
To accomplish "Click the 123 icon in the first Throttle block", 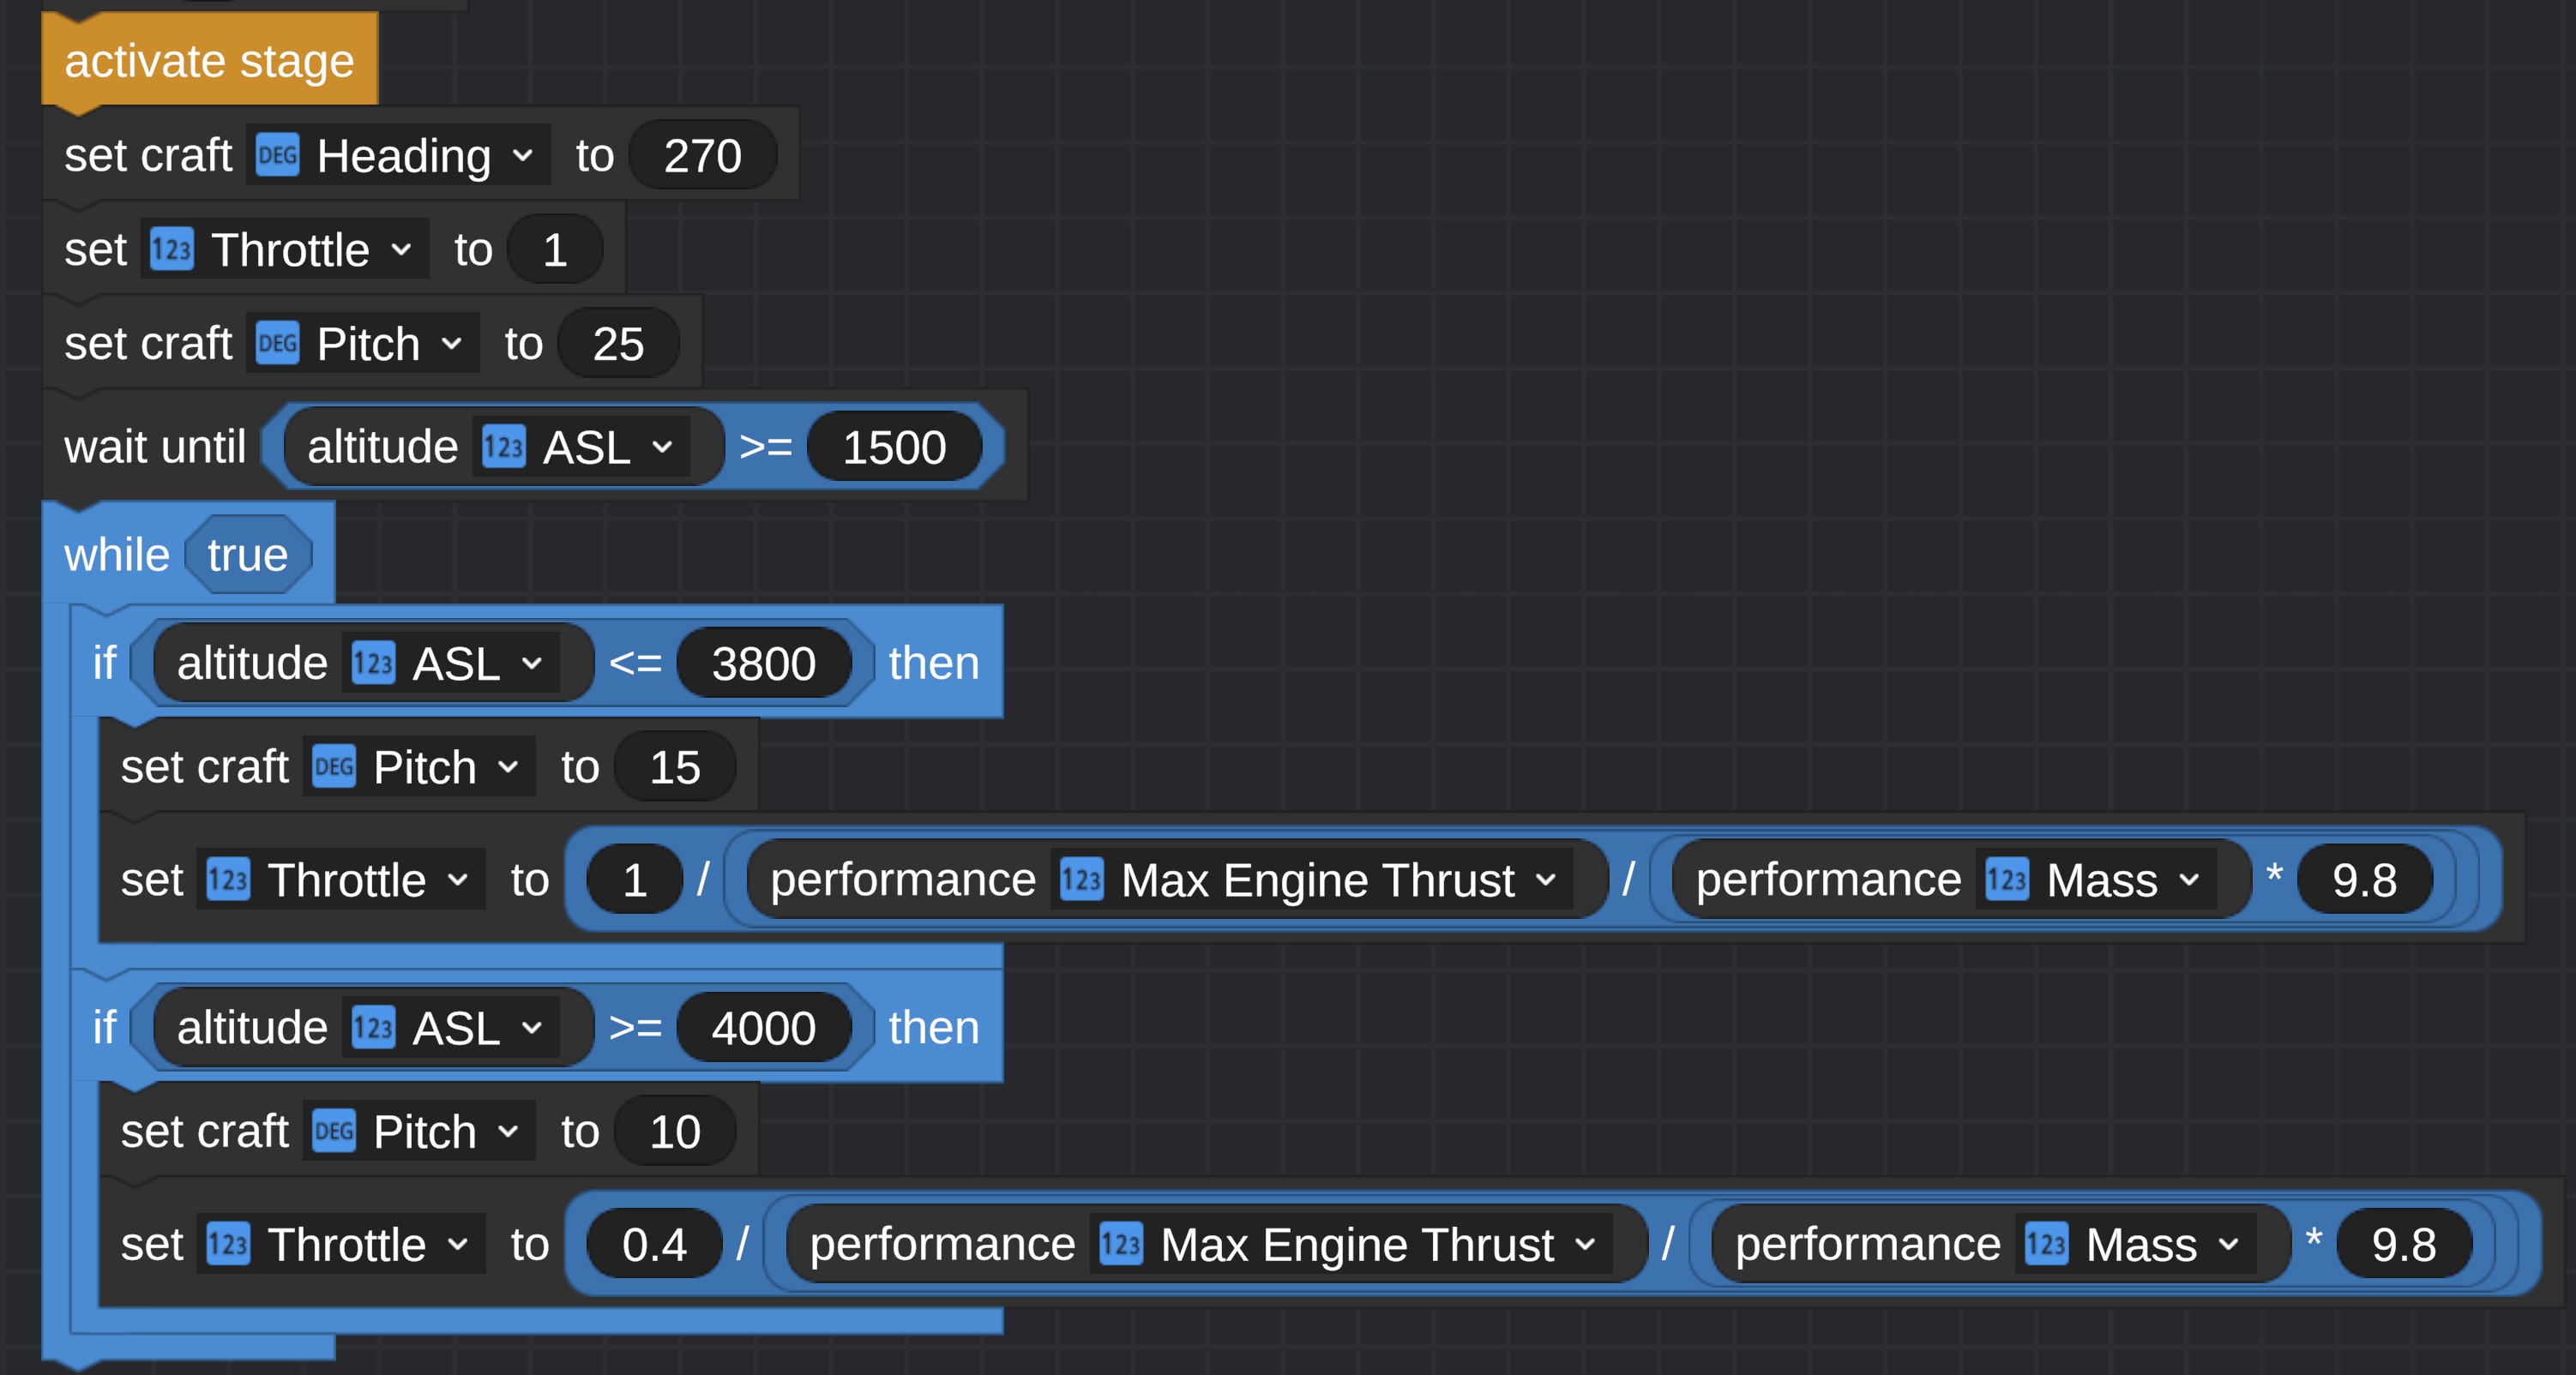I will pos(171,249).
